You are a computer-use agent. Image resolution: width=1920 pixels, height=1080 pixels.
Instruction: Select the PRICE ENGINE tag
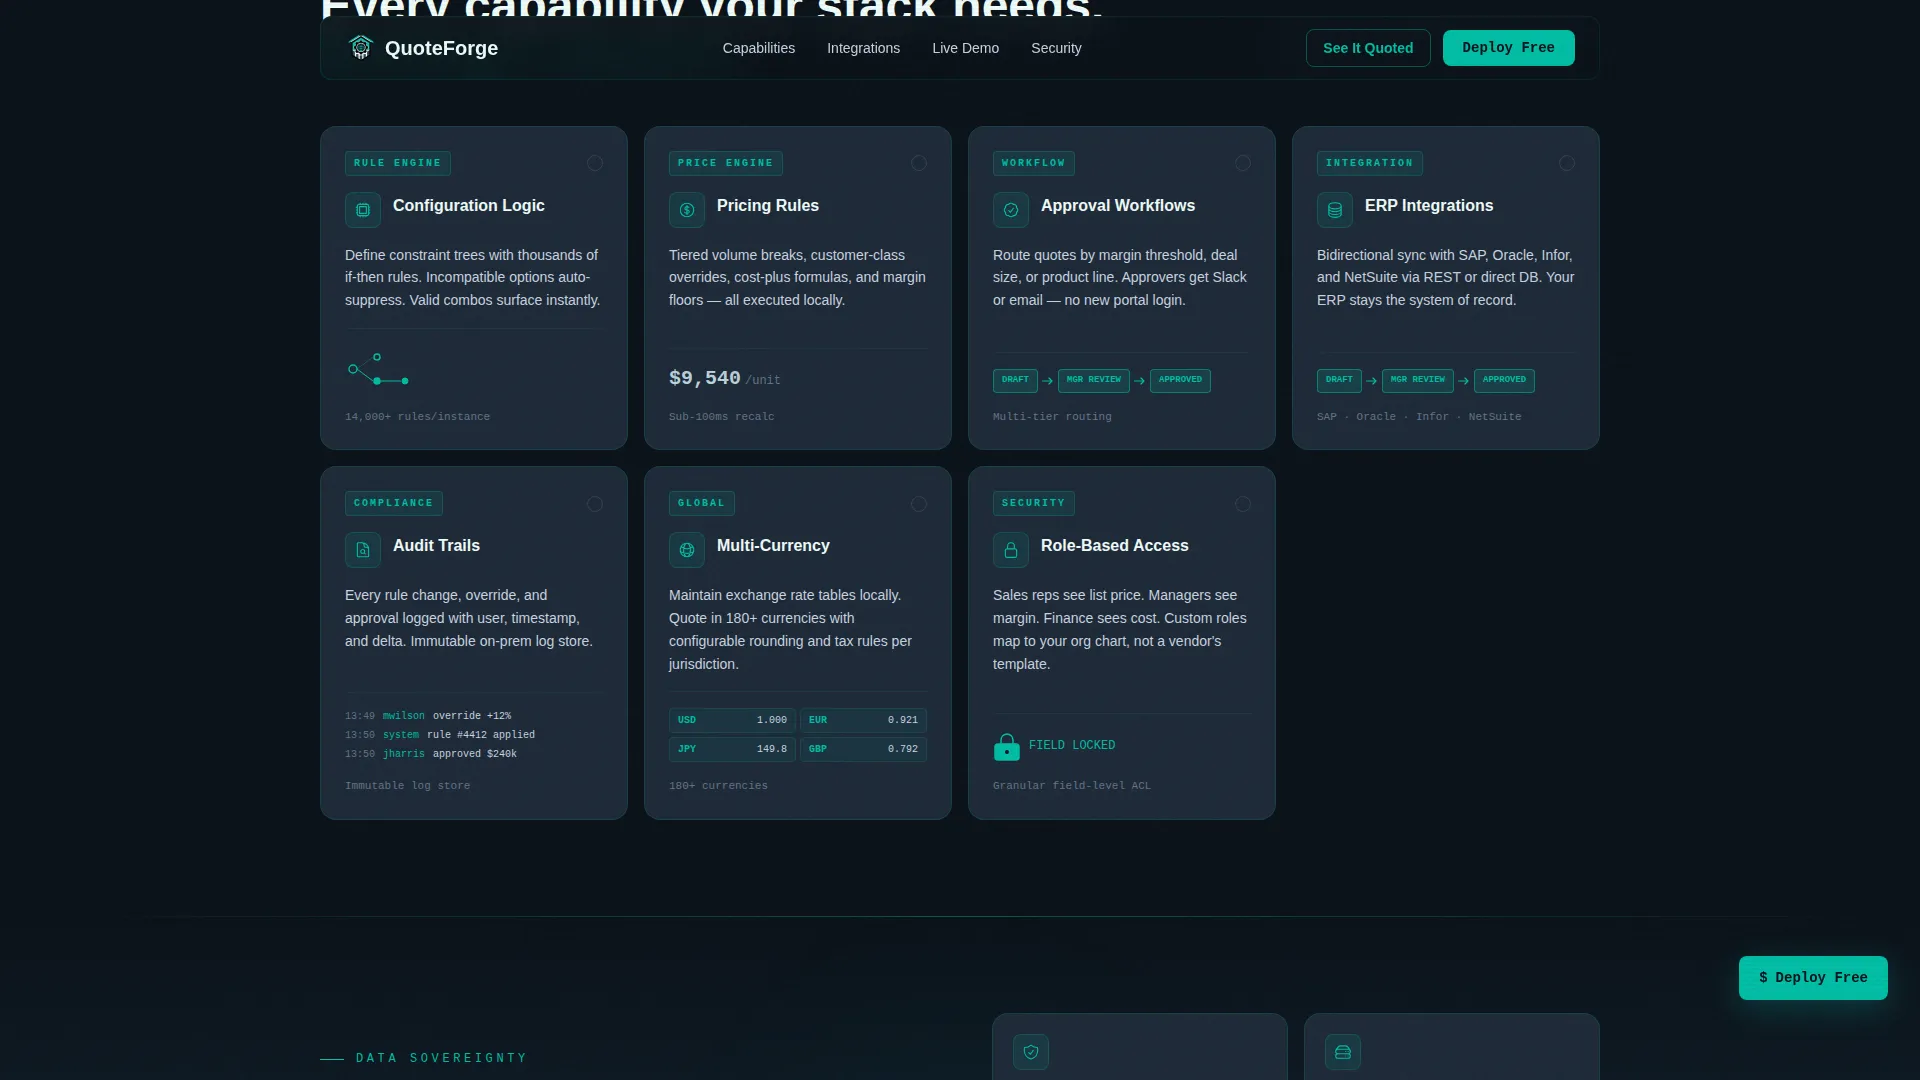[725, 163]
